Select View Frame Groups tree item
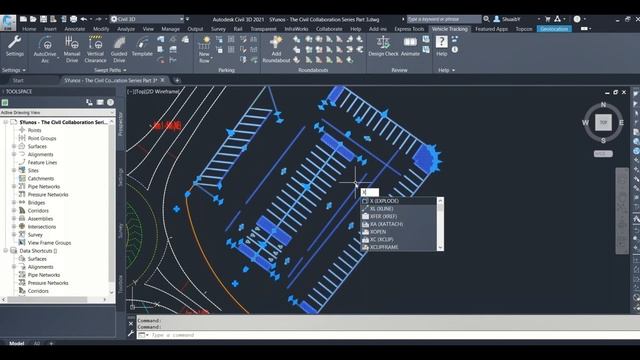The image size is (640, 360). point(49,243)
